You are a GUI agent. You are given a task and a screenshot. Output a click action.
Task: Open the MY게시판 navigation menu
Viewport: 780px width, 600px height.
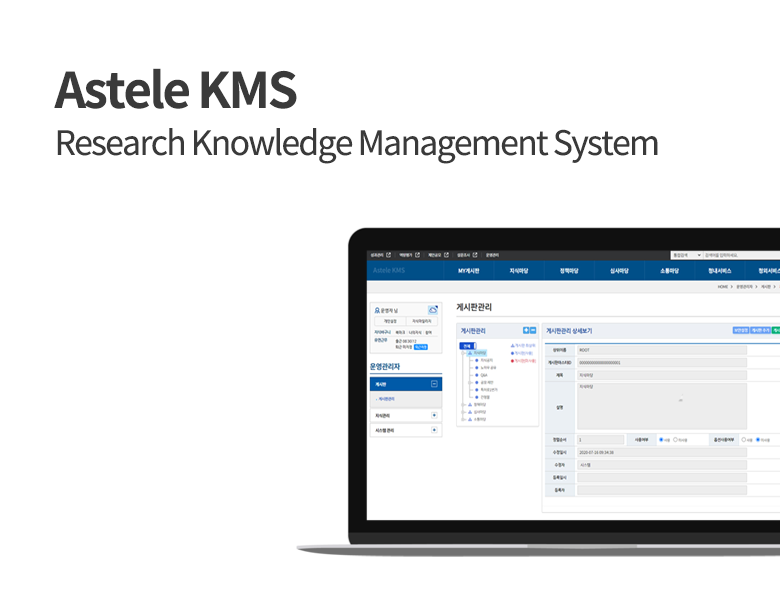pyautogui.click(x=469, y=271)
